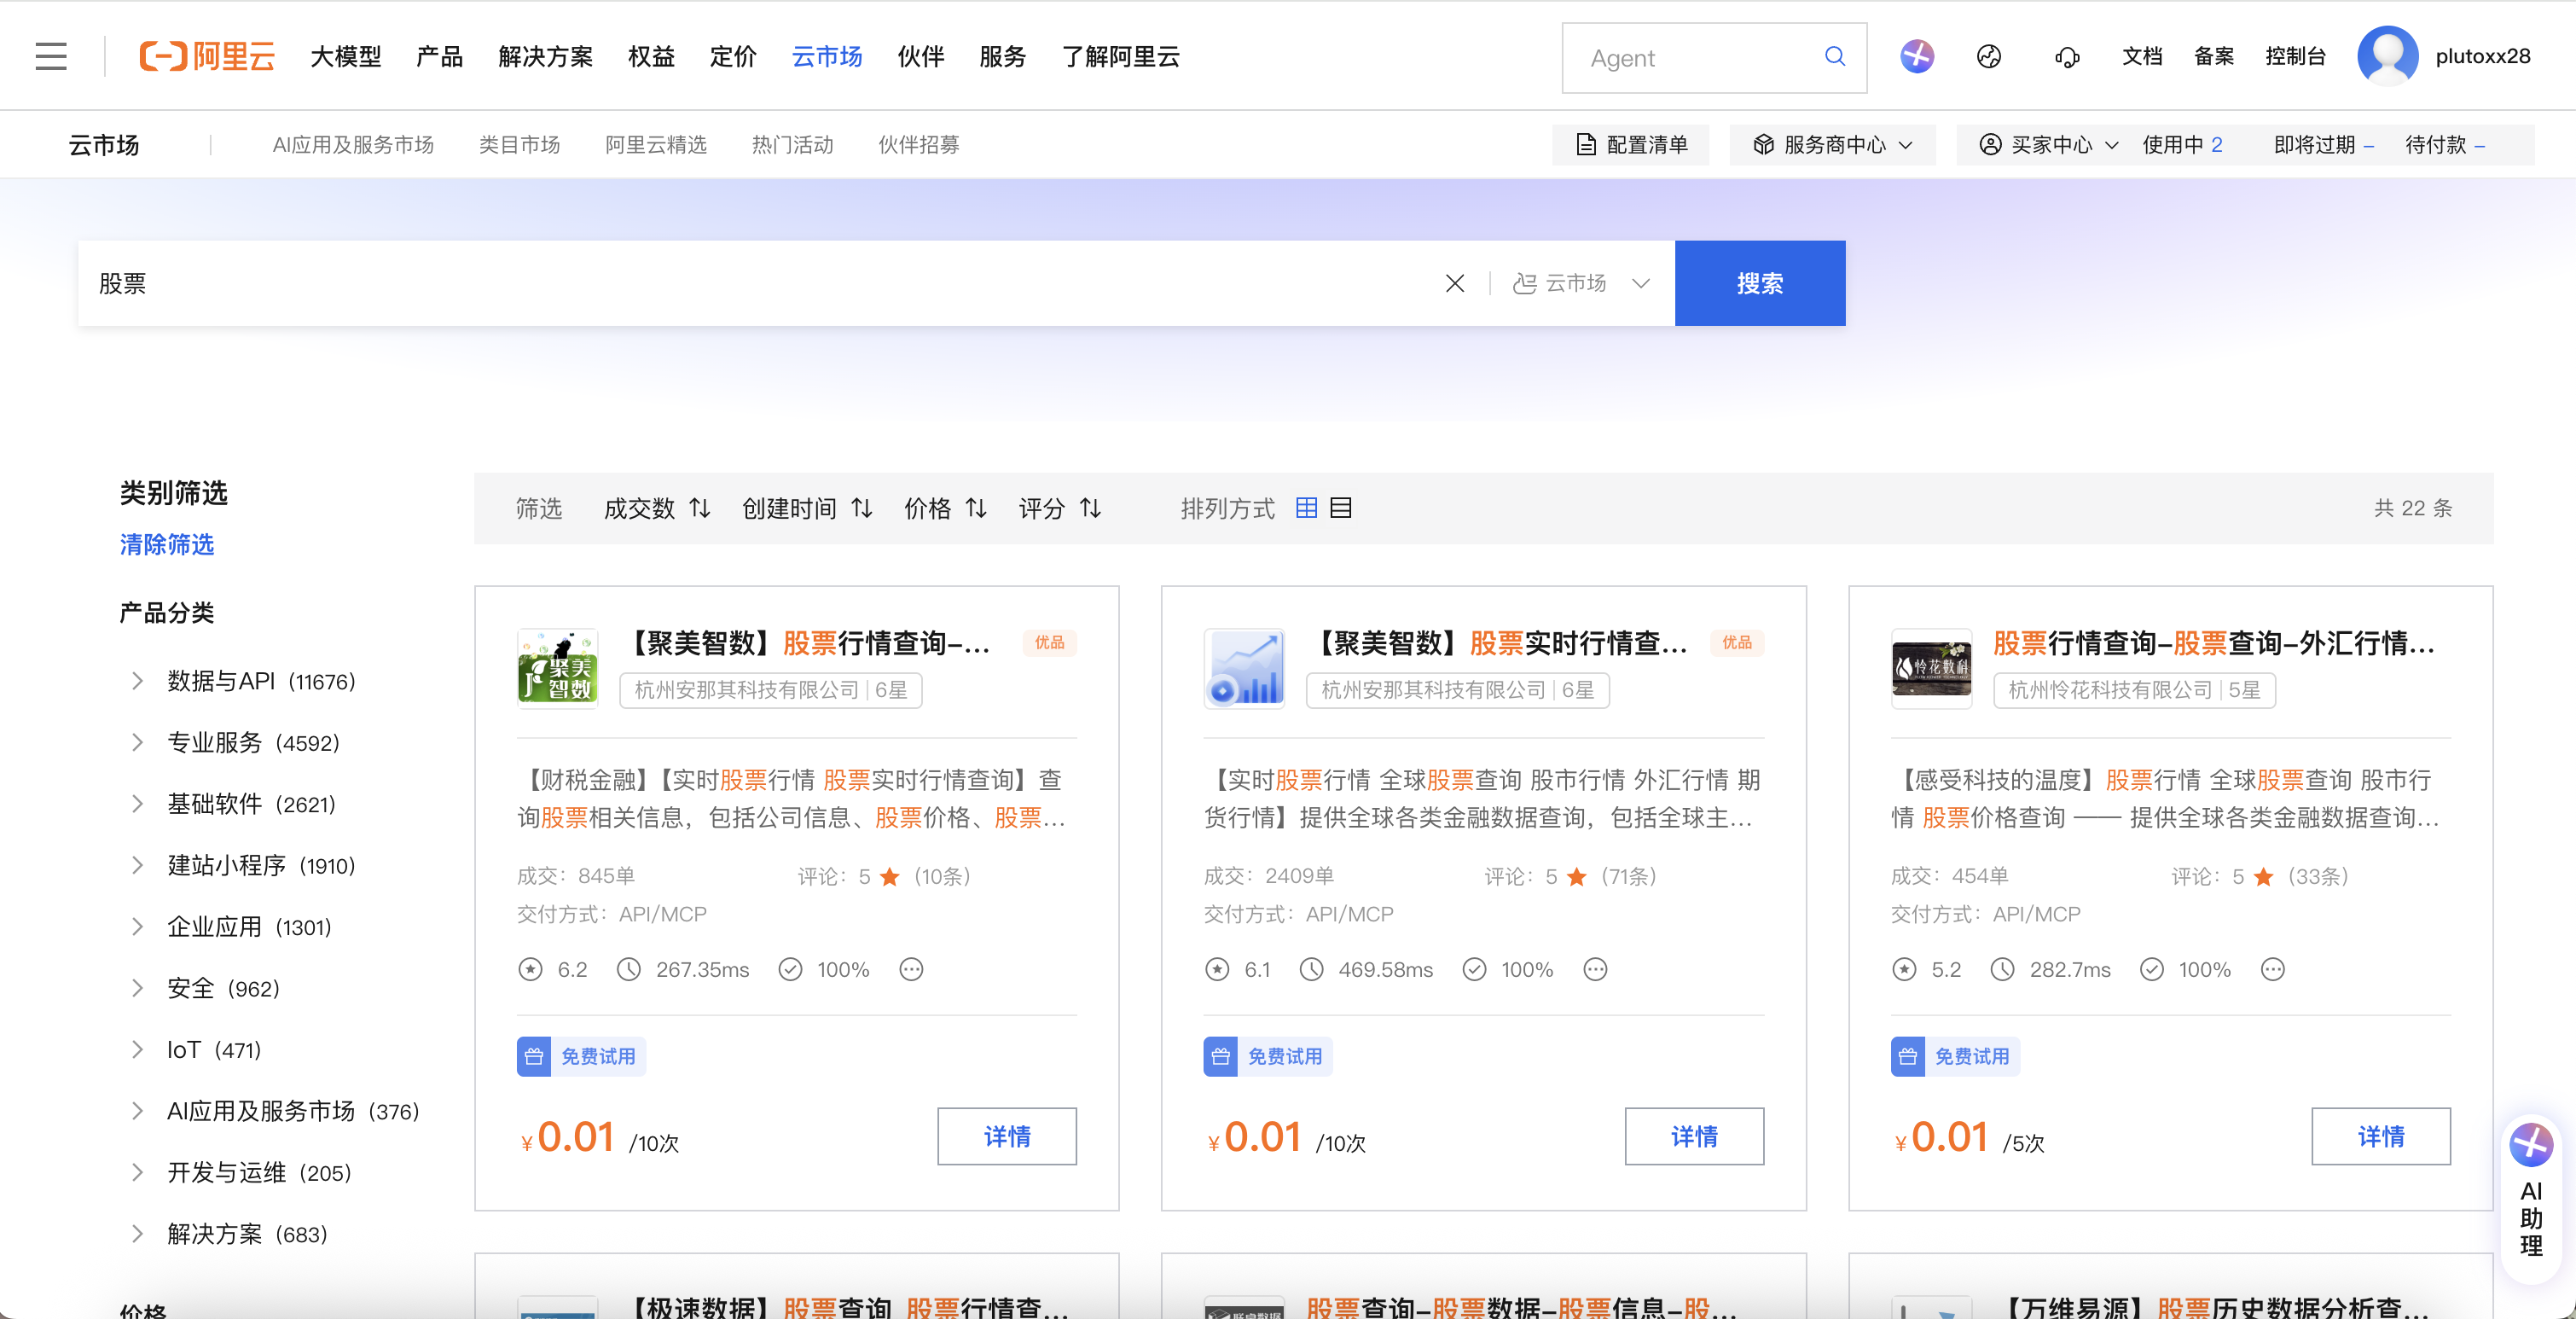Open the 大模型 top menu
2576x1319 pixels.
[346, 57]
